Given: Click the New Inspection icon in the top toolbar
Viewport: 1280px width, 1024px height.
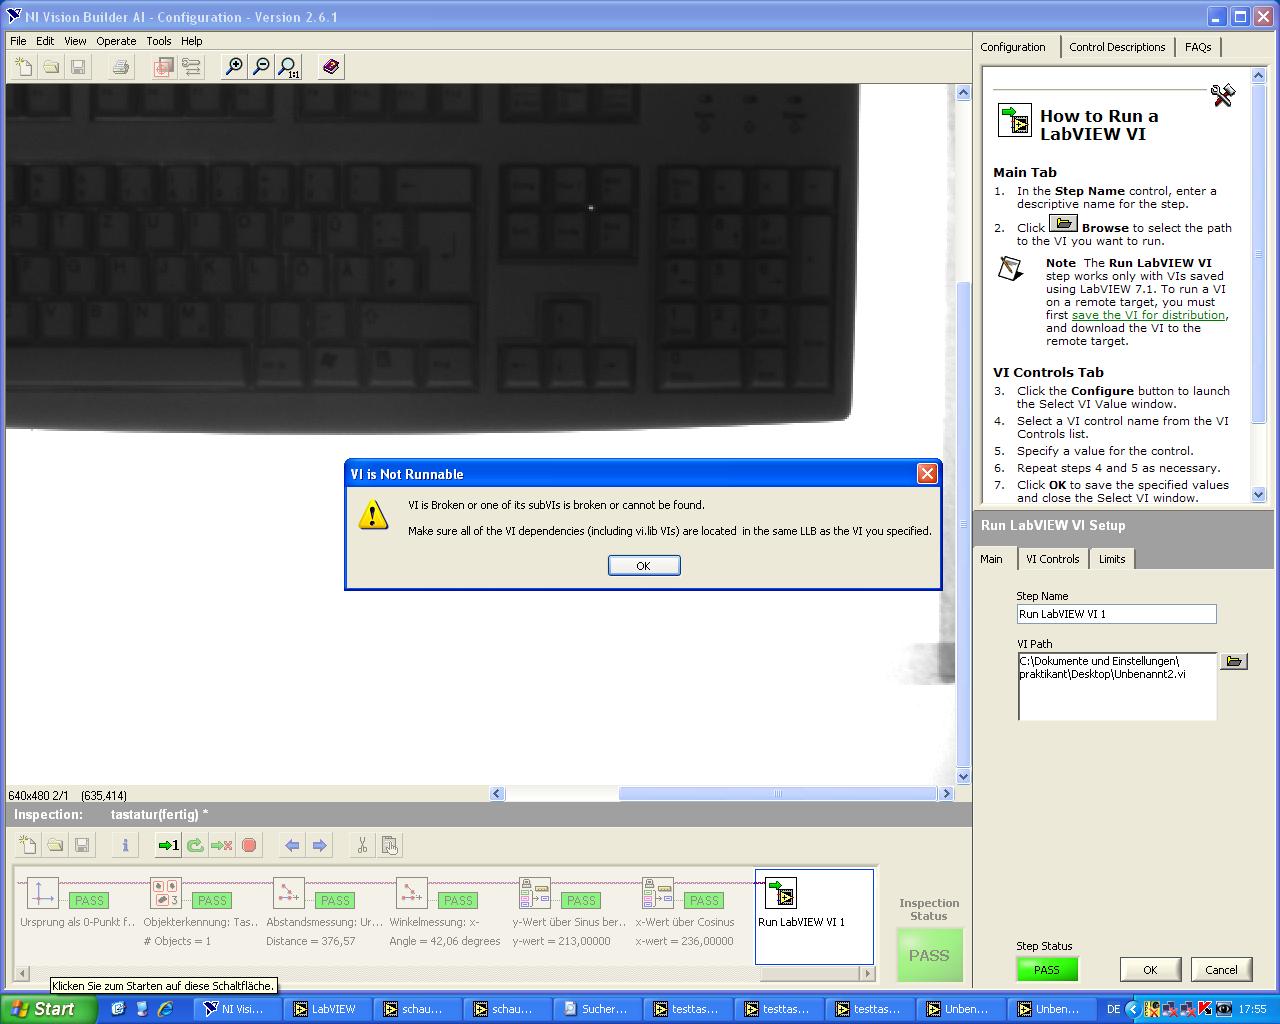Looking at the screenshot, I should pyautogui.click(x=24, y=67).
